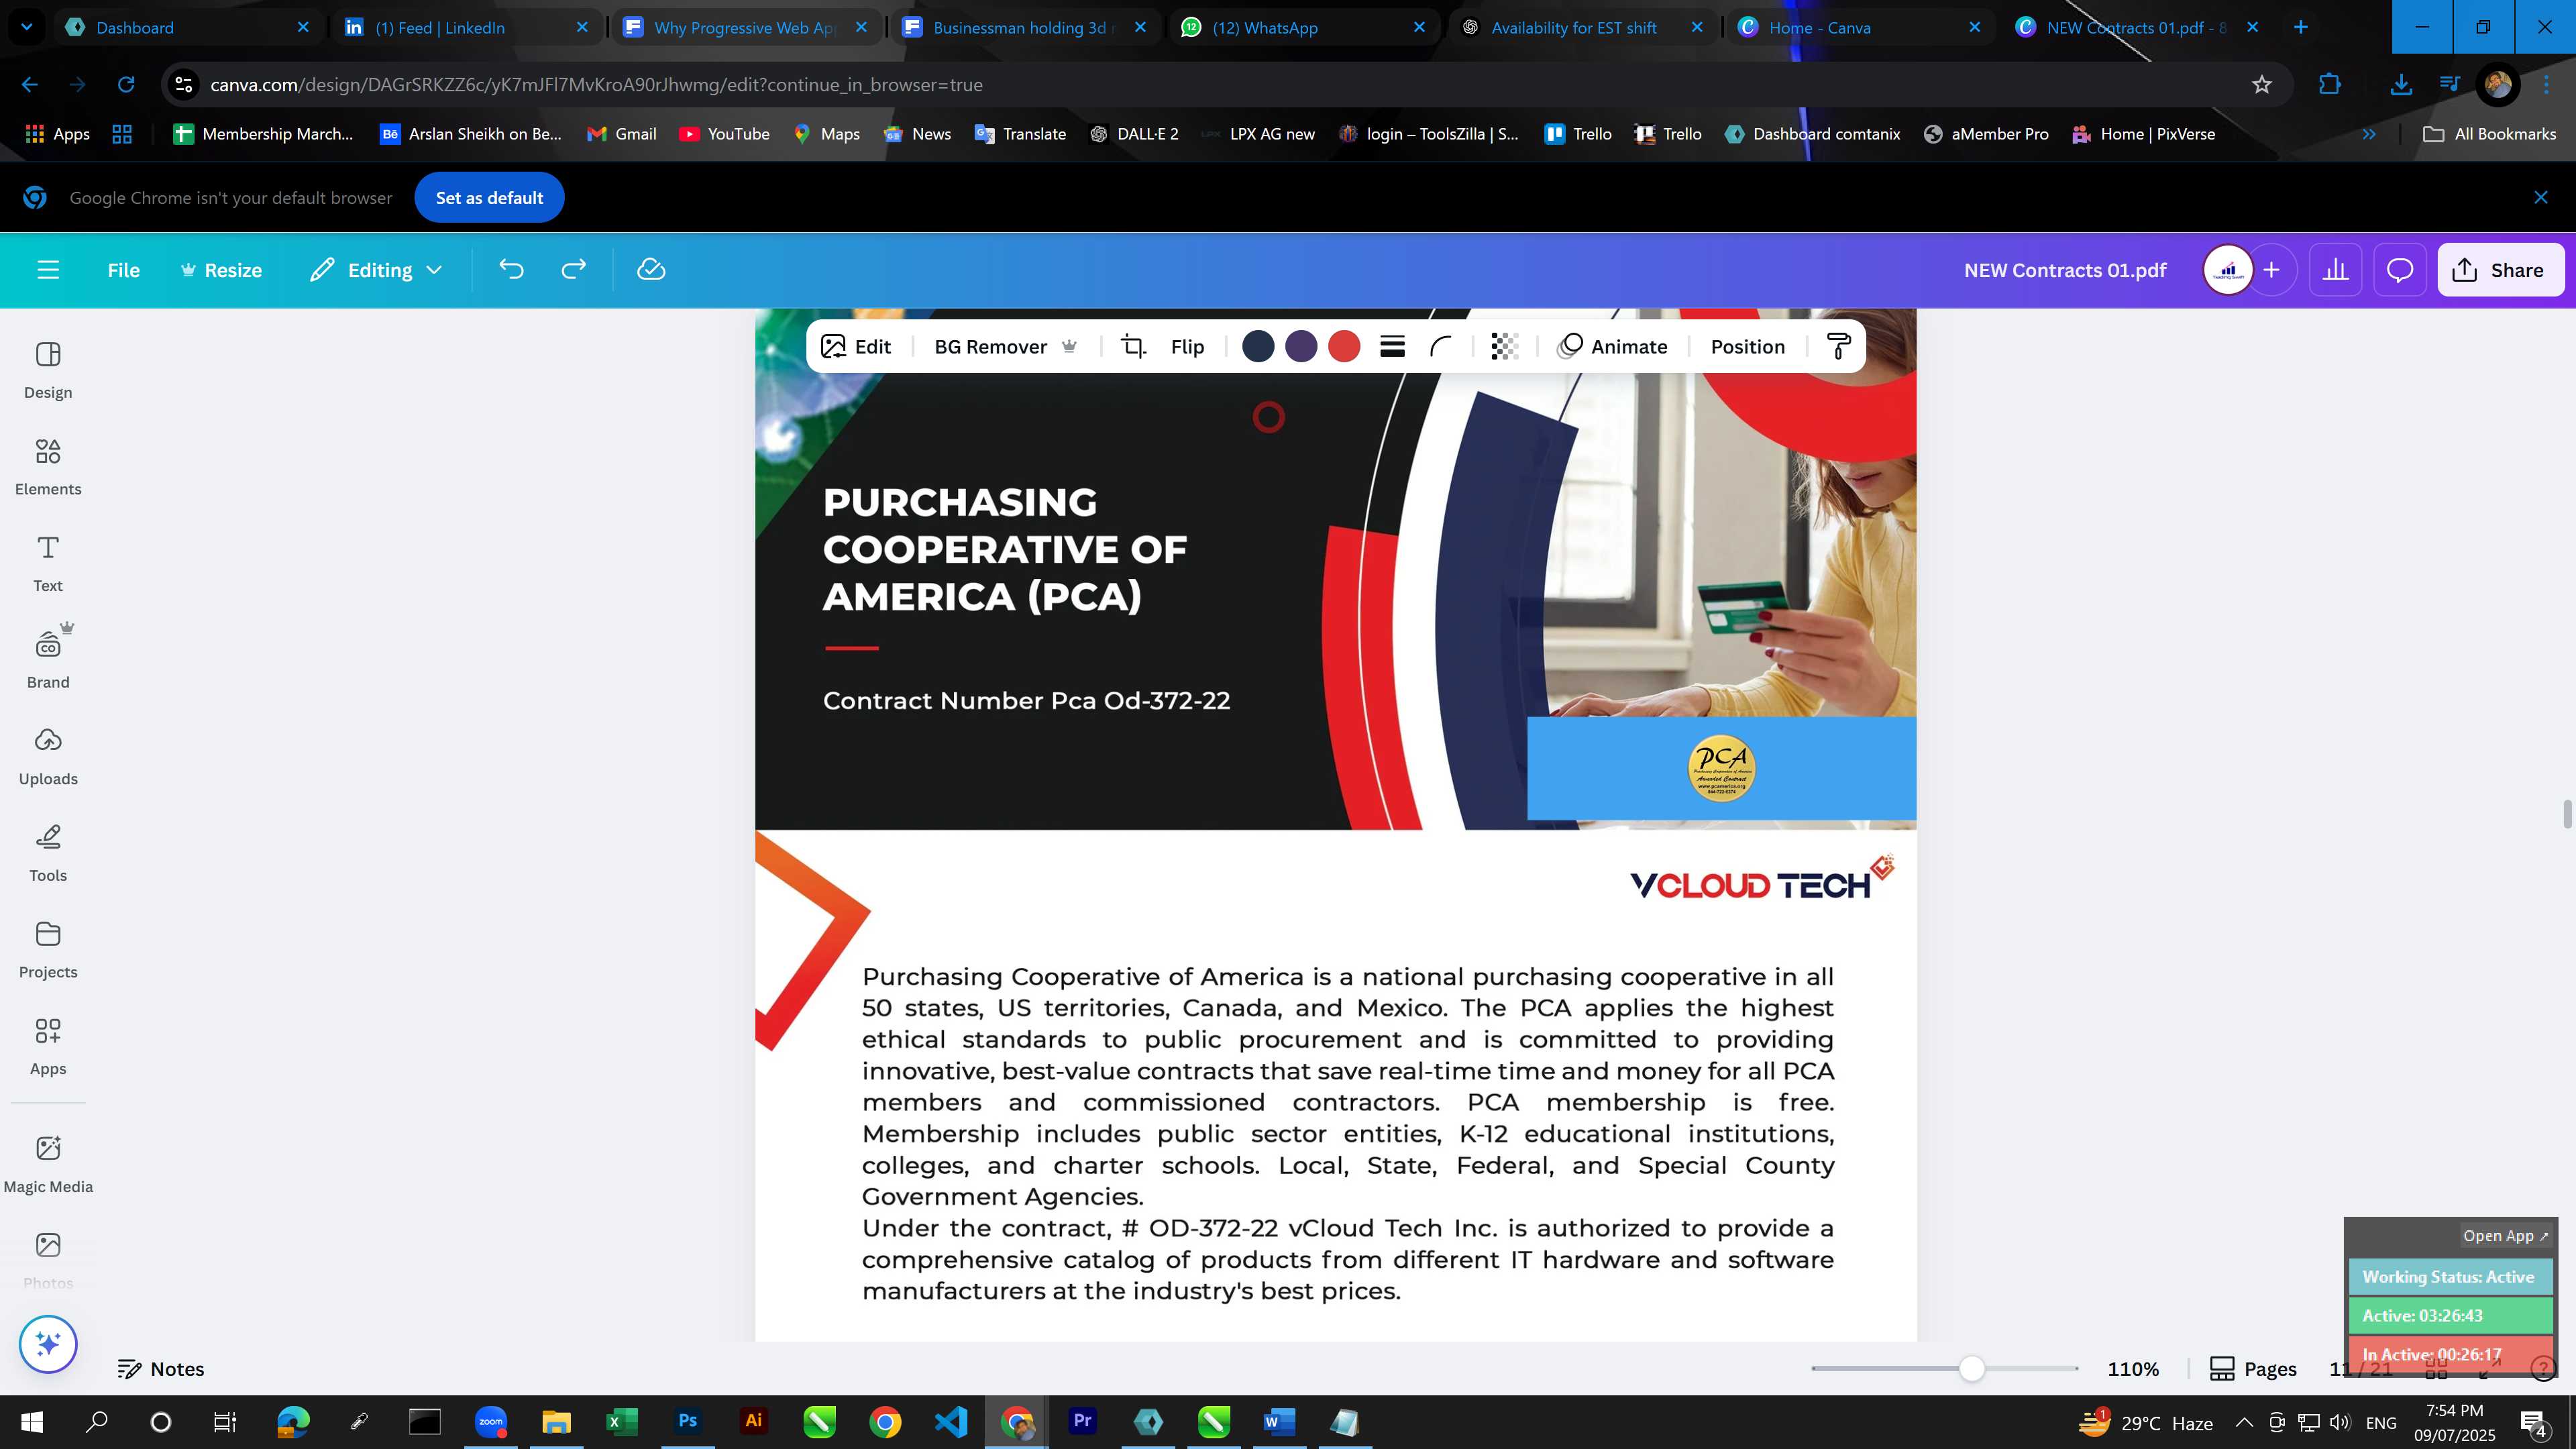Open the main hamburger menu
This screenshot has width=2576, height=1449.
tap(48, 270)
